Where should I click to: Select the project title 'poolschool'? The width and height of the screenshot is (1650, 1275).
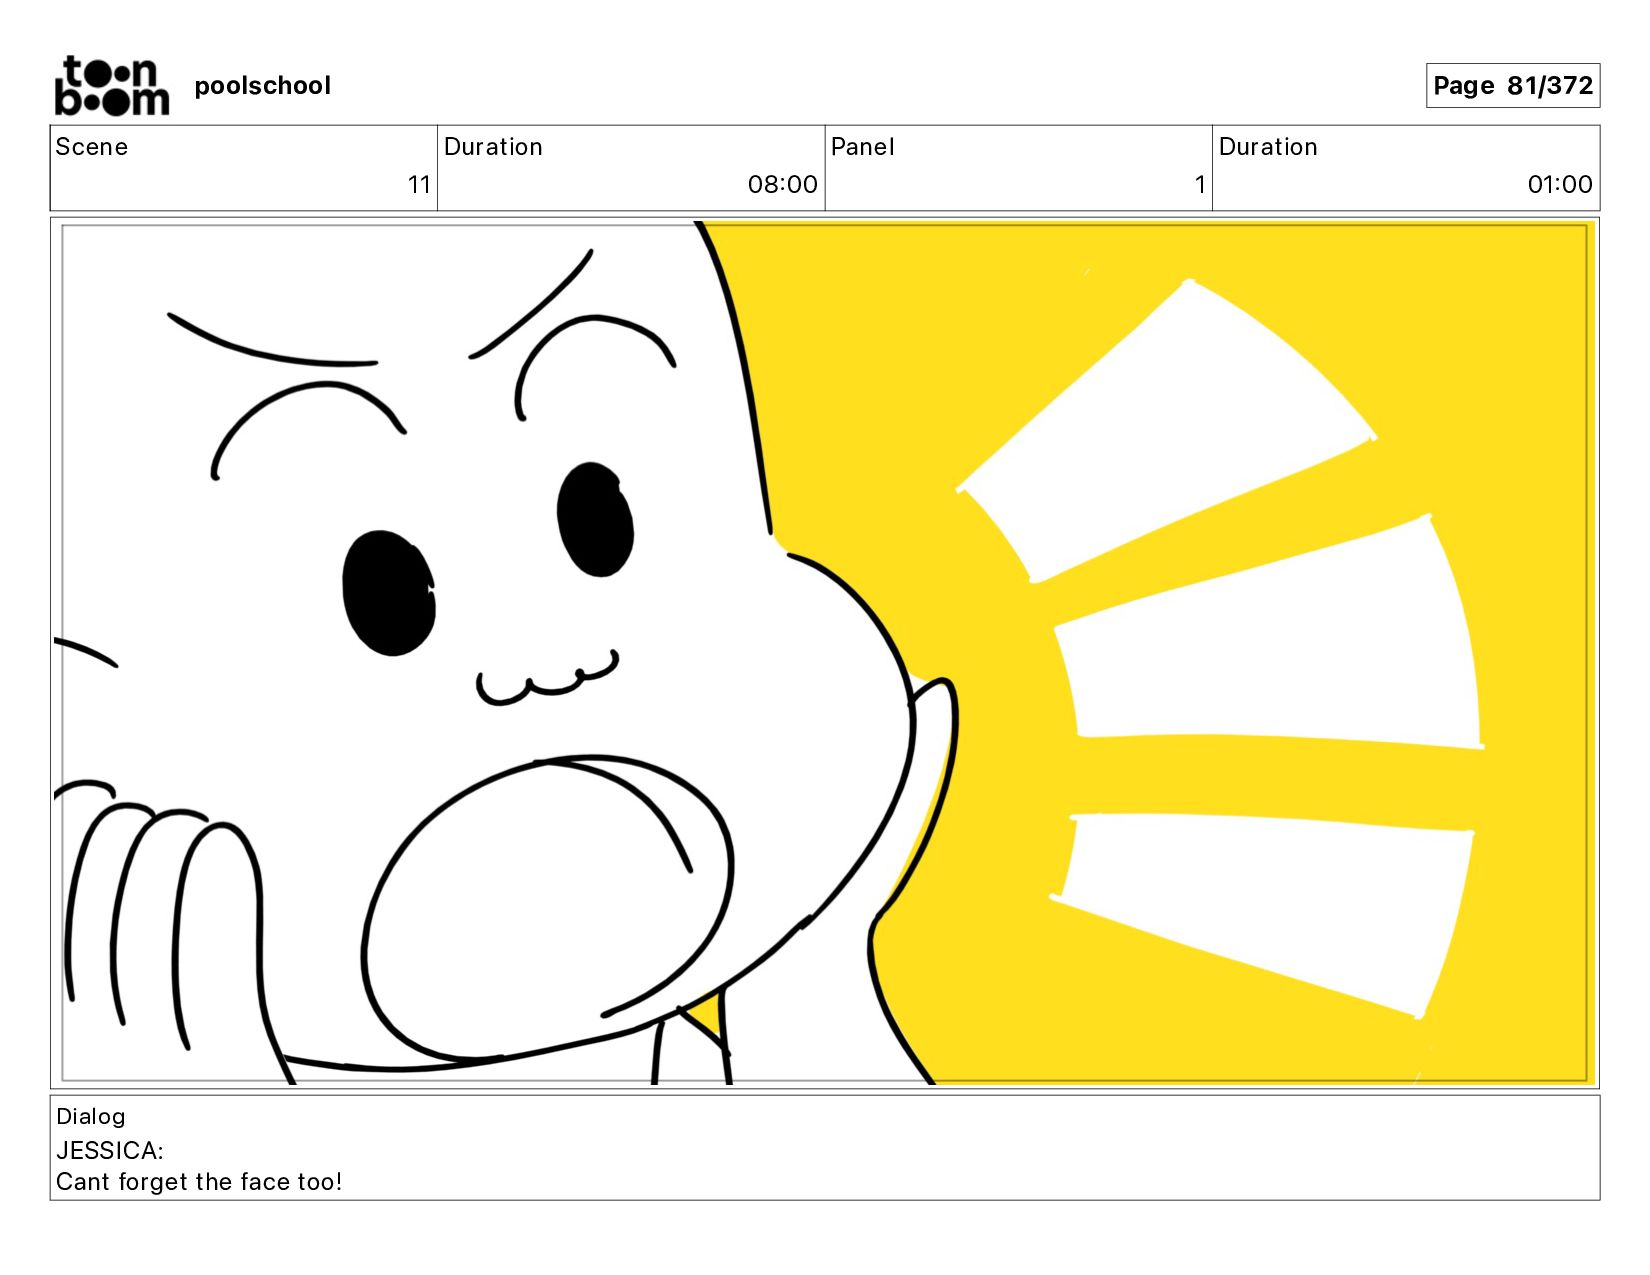point(262,86)
